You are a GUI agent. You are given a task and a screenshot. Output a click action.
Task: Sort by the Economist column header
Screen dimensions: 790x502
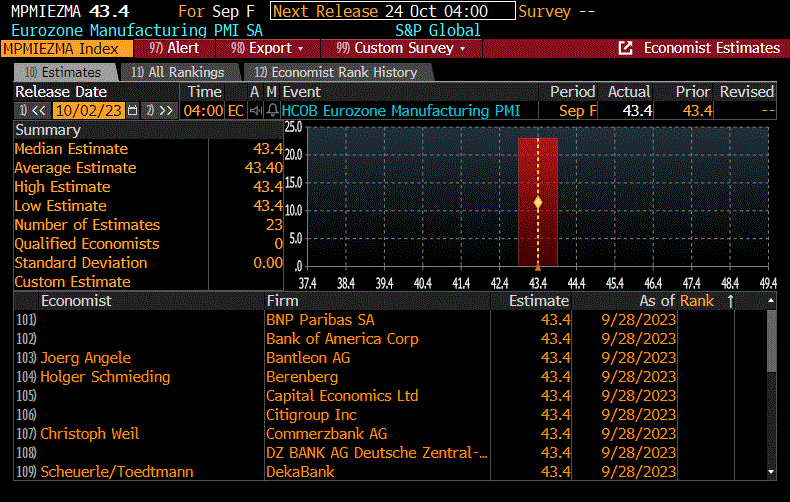coord(76,301)
